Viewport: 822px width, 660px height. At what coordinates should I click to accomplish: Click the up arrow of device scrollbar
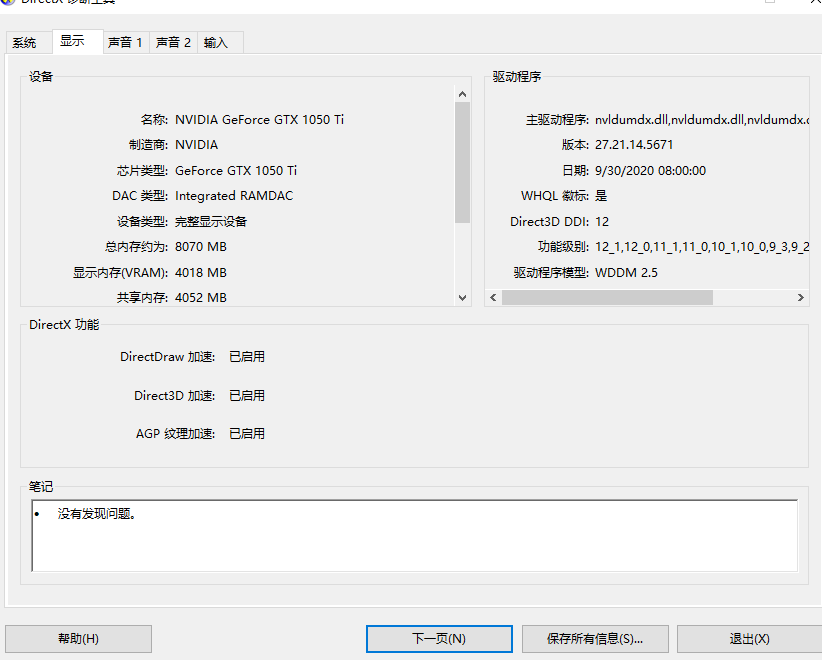click(x=462, y=94)
